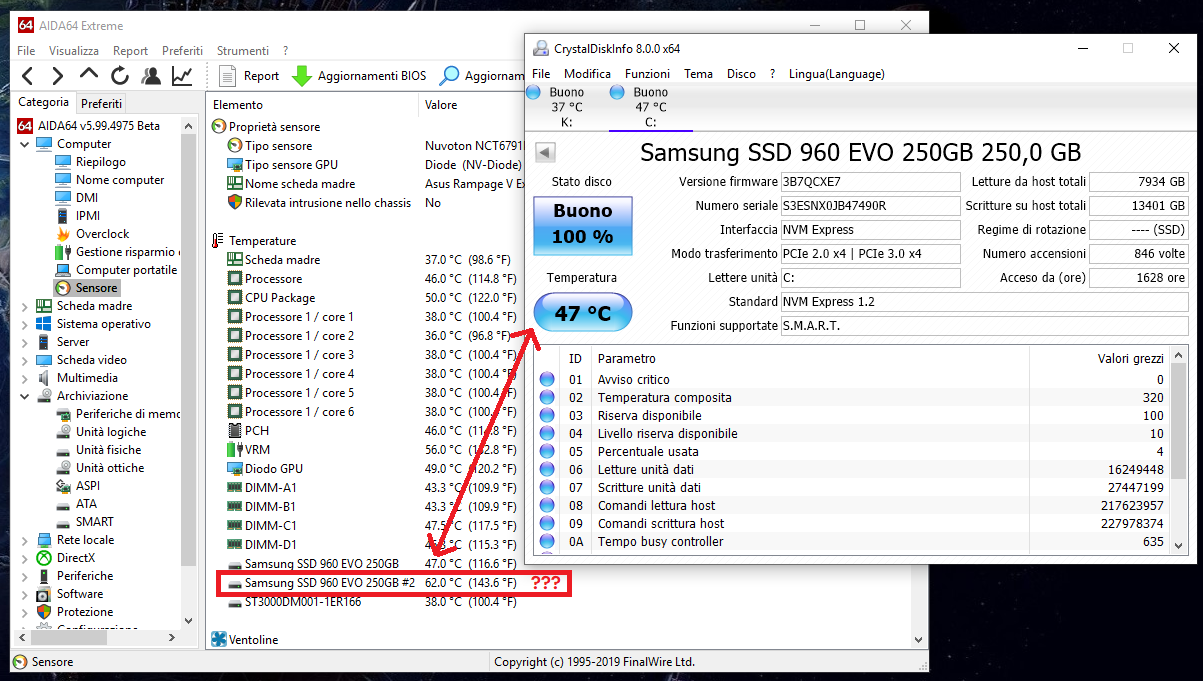The height and width of the screenshot is (681, 1203).
Task: Click the AIDA64 up-level arrow icon
Action: pyautogui.click(x=89, y=75)
